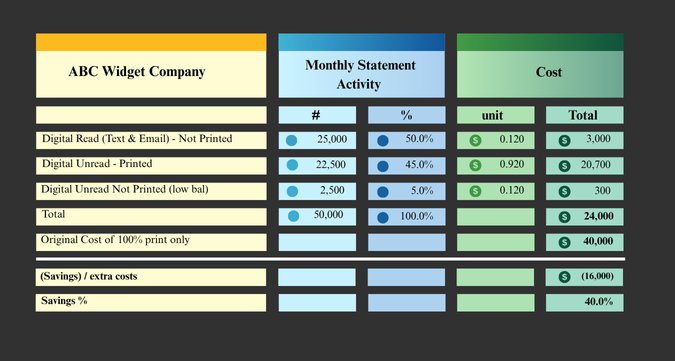The image size is (675, 361).
Task: Select the Digital Unread - Printed row label
Action: tap(151, 166)
